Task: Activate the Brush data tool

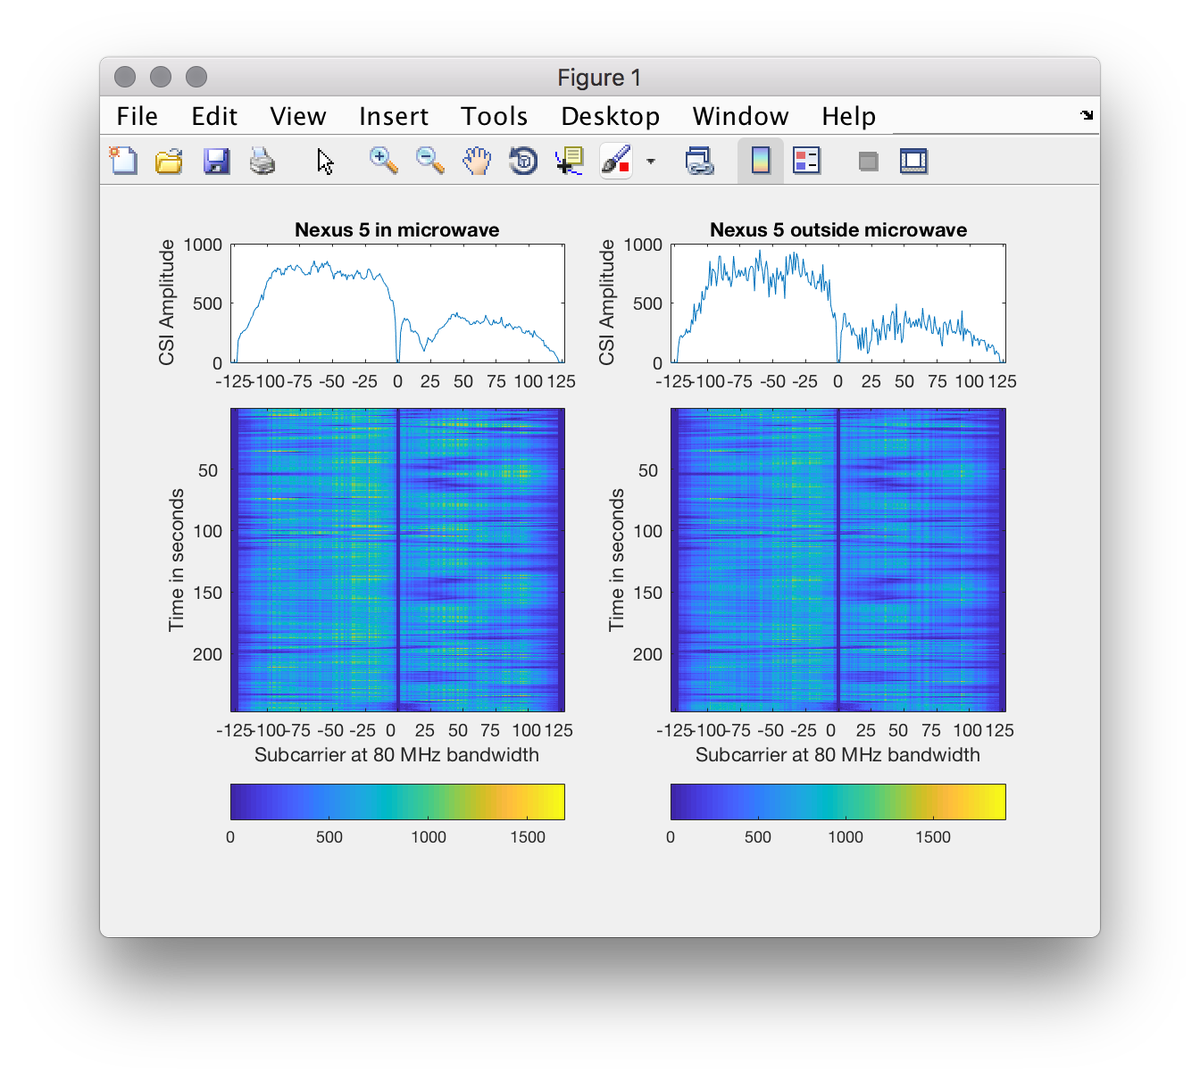Action: tap(616, 160)
